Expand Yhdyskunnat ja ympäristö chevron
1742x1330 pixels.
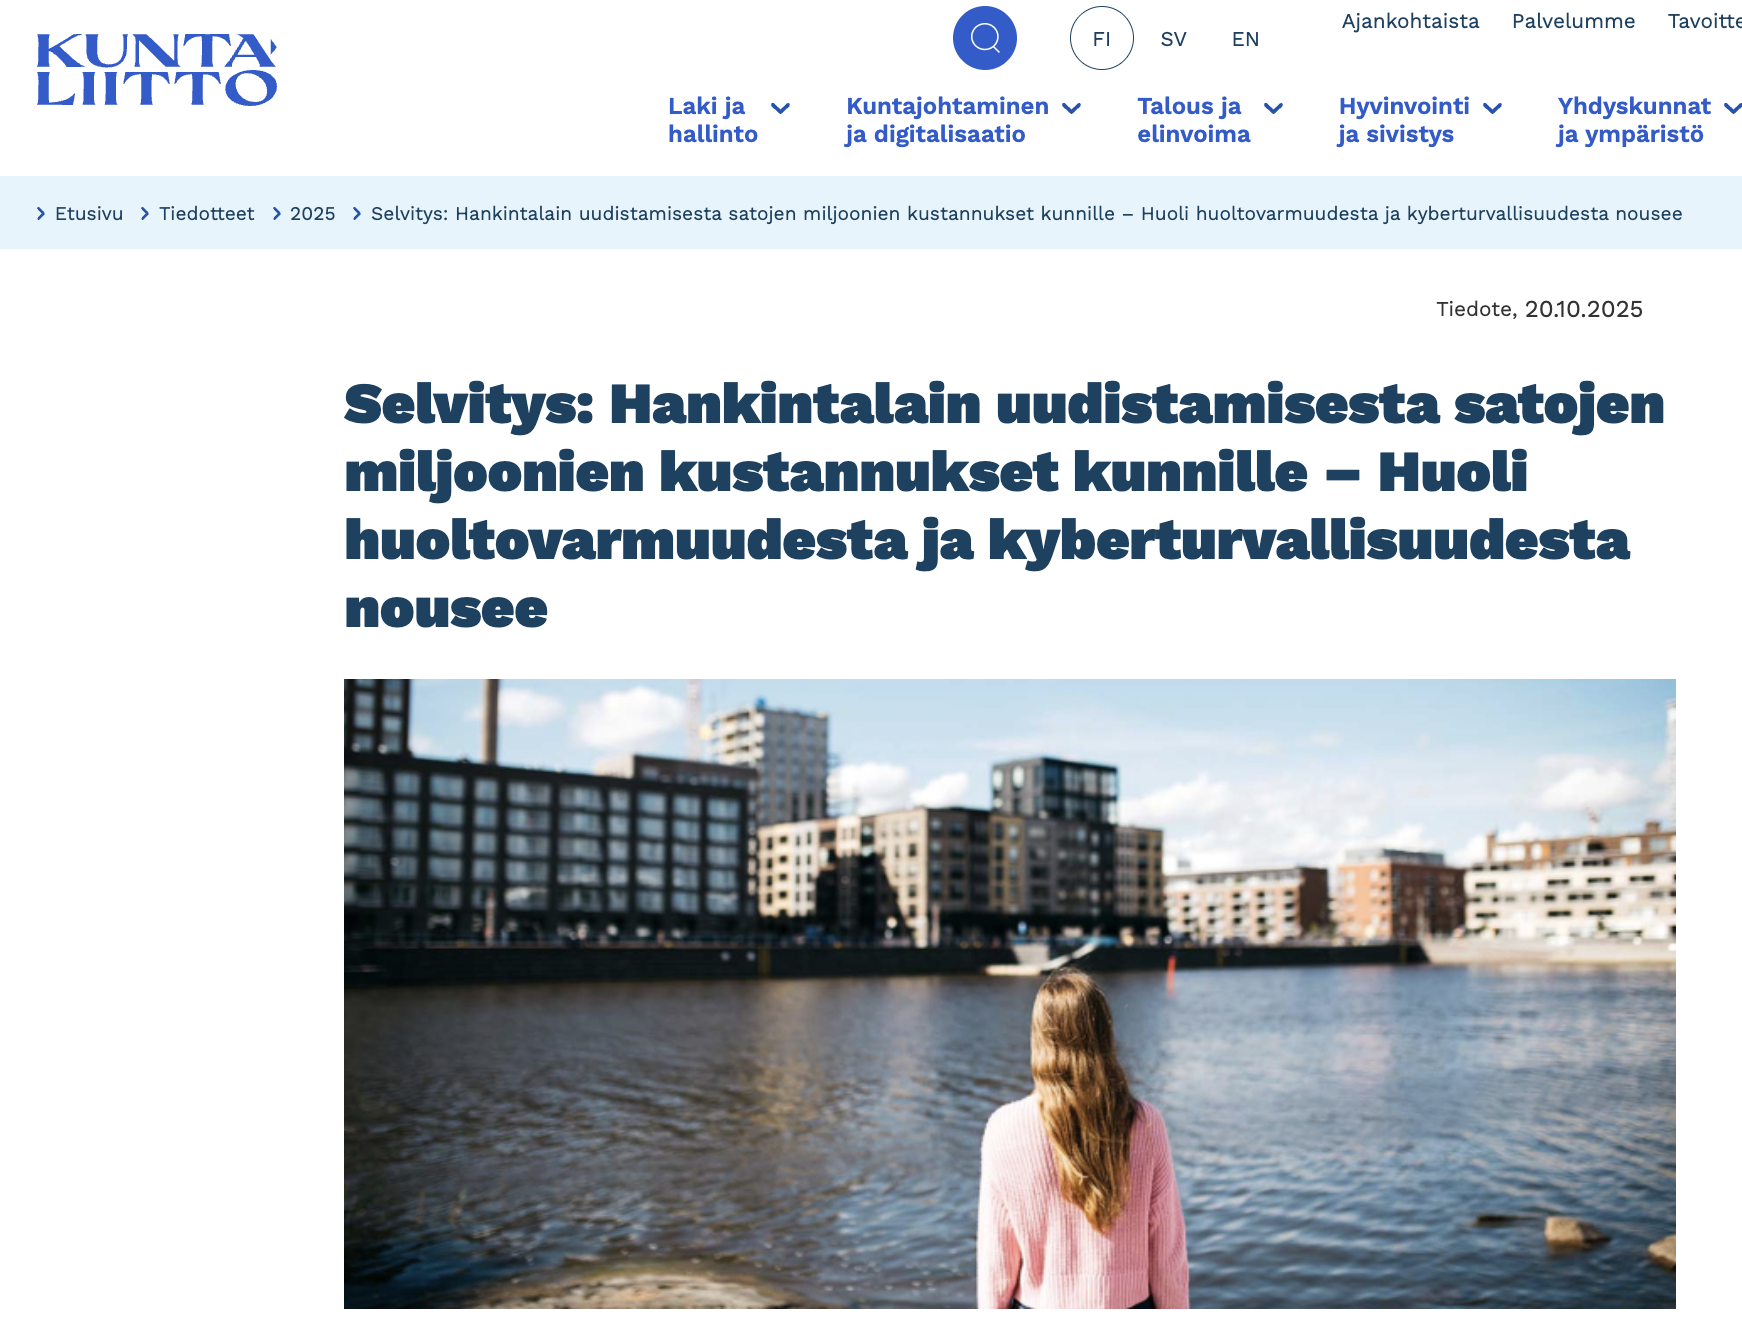point(1732,108)
